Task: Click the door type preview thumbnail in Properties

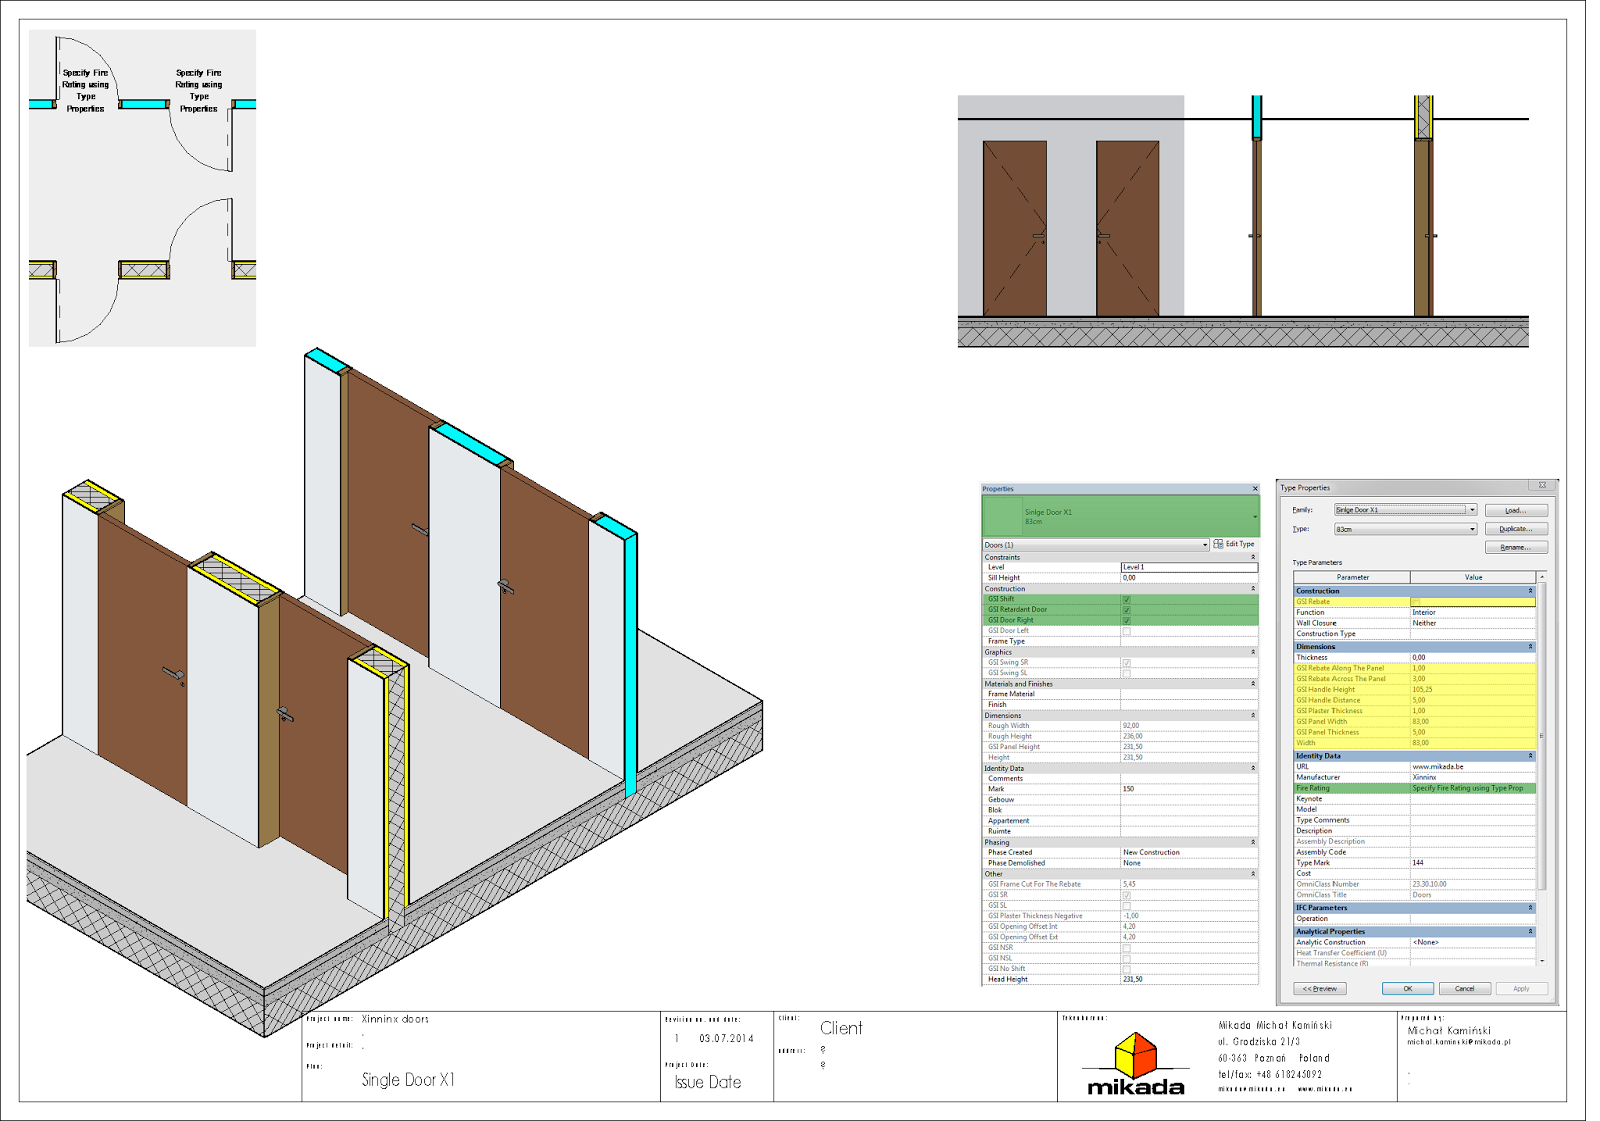Action: click(1003, 516)
